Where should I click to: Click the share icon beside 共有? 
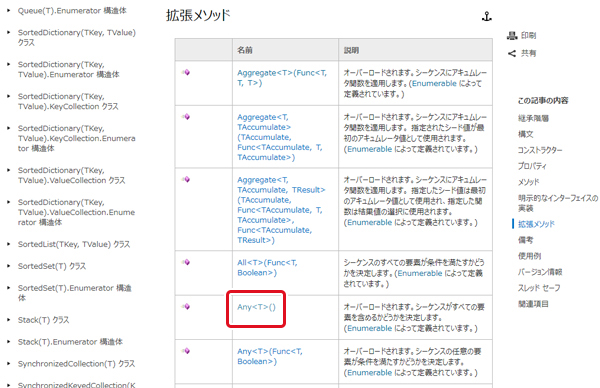(512, 54)
